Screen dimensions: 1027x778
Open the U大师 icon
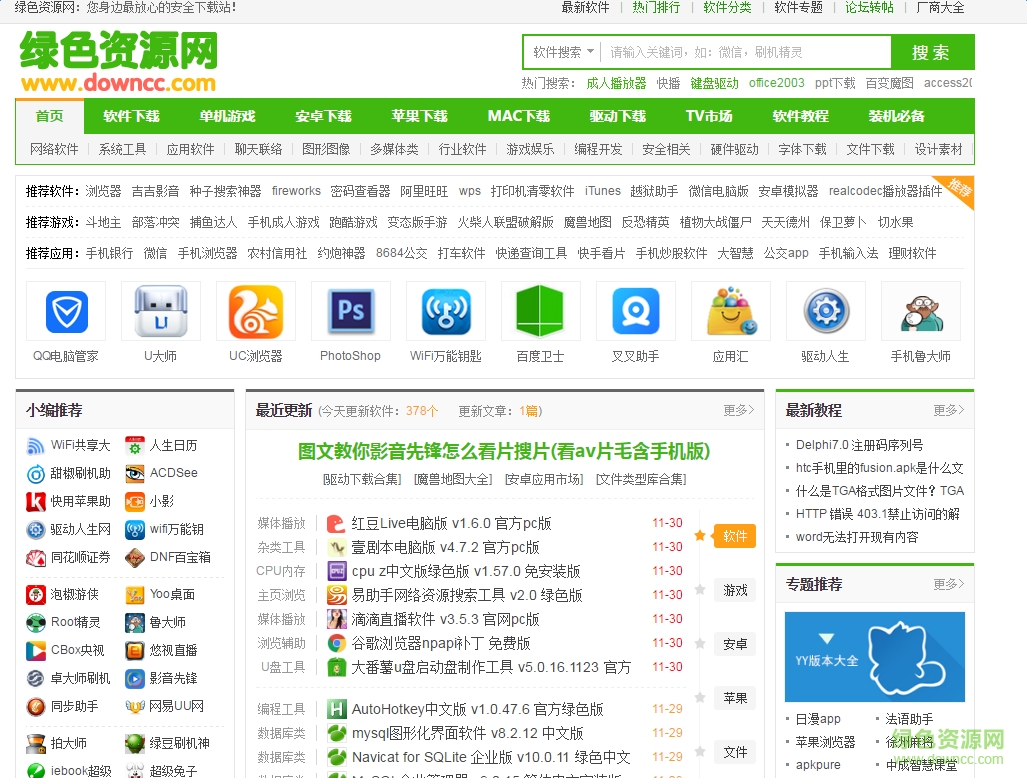pos(160,311)
